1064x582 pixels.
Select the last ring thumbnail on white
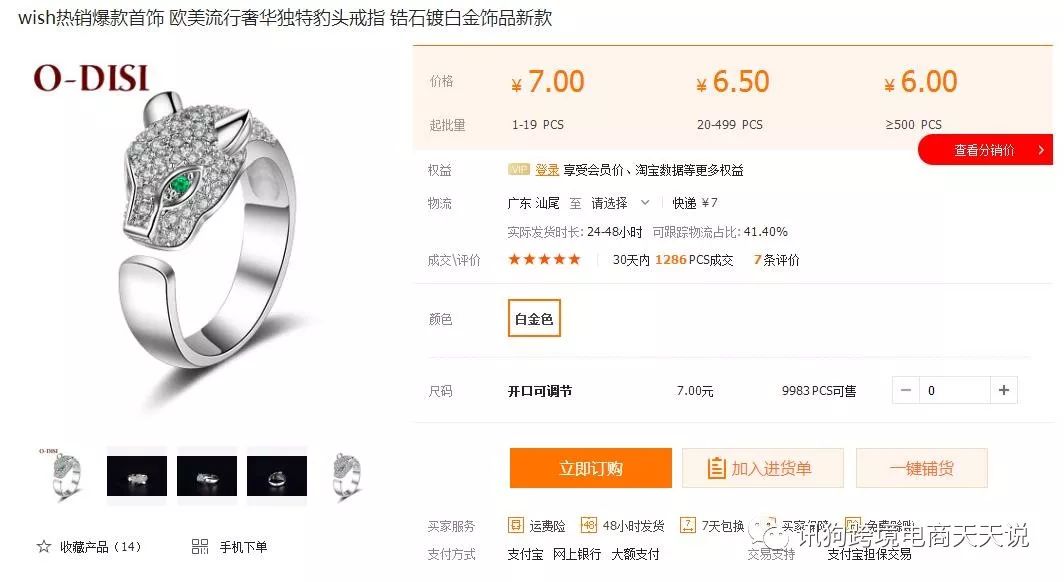click(347, 476)
